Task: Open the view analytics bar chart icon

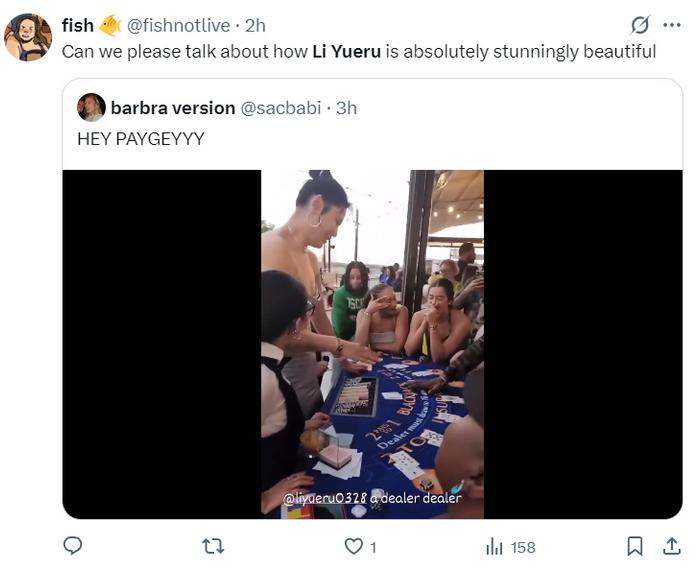Action: pyautogui.click(x=494, y=546)
